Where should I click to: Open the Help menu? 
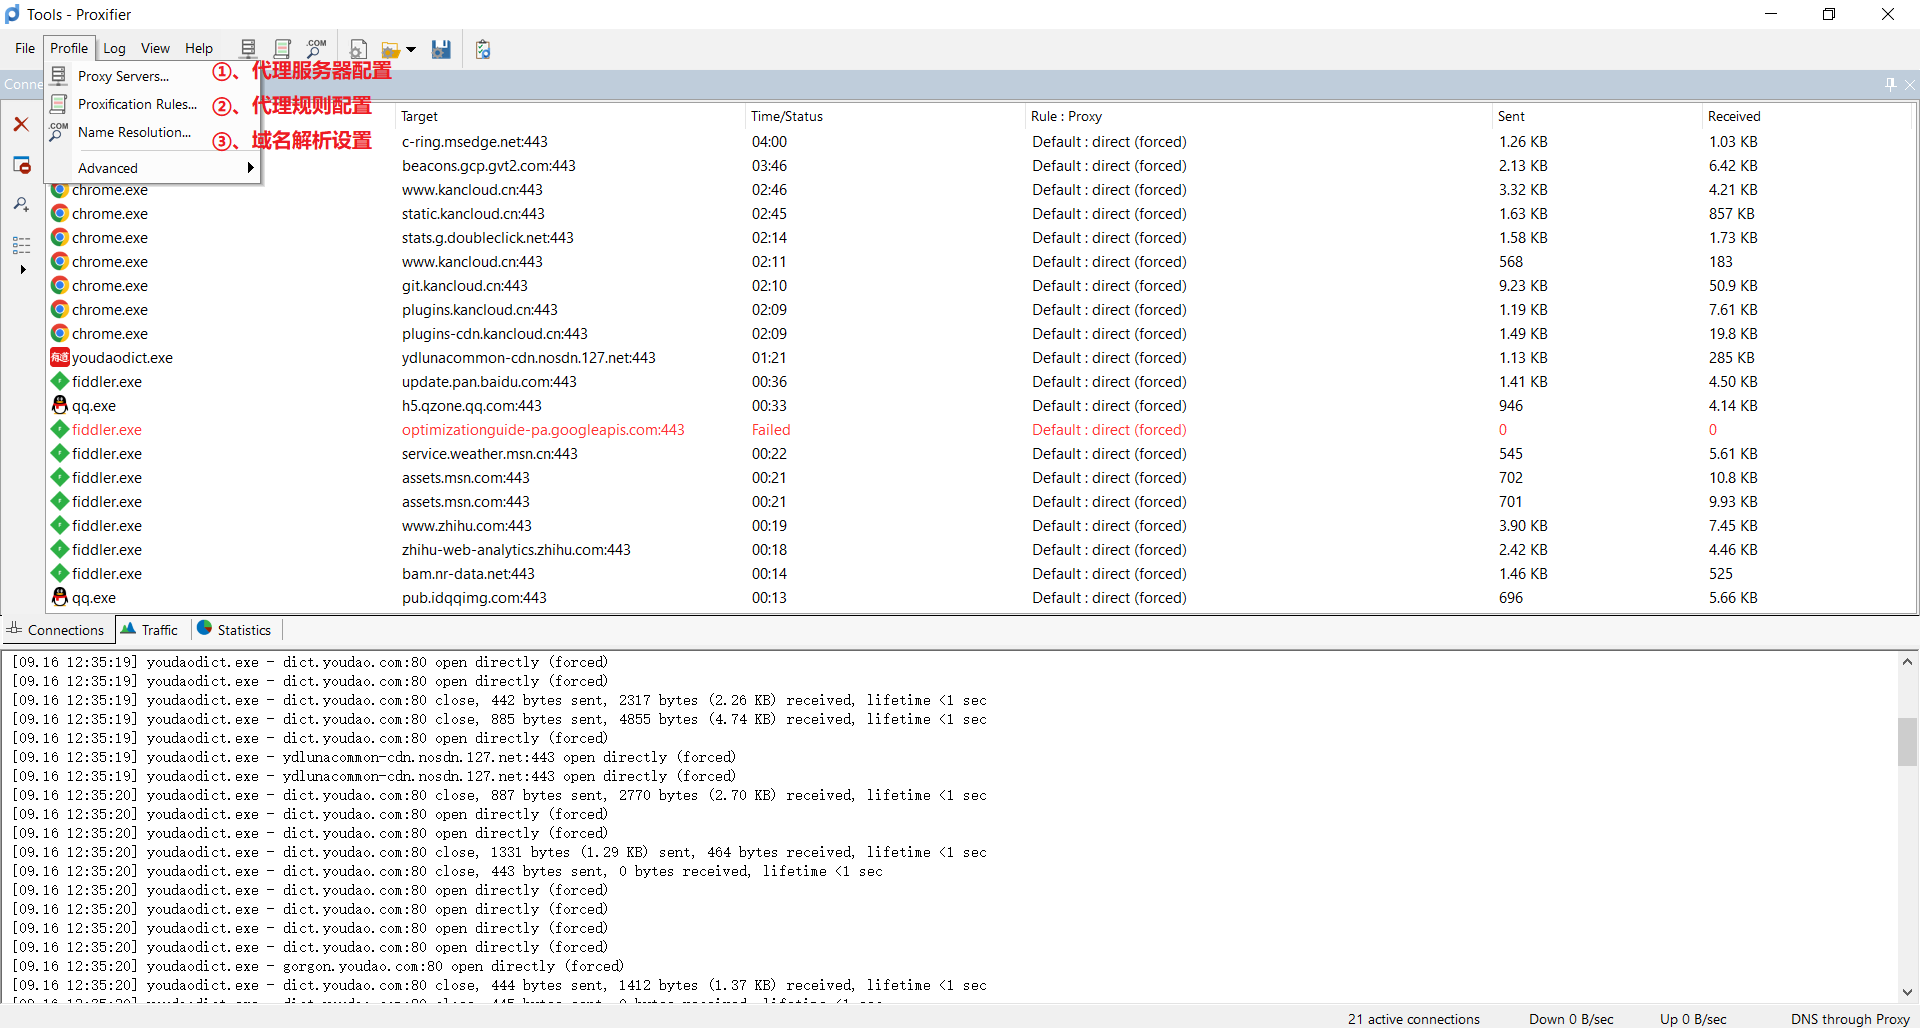click(198, 48)
